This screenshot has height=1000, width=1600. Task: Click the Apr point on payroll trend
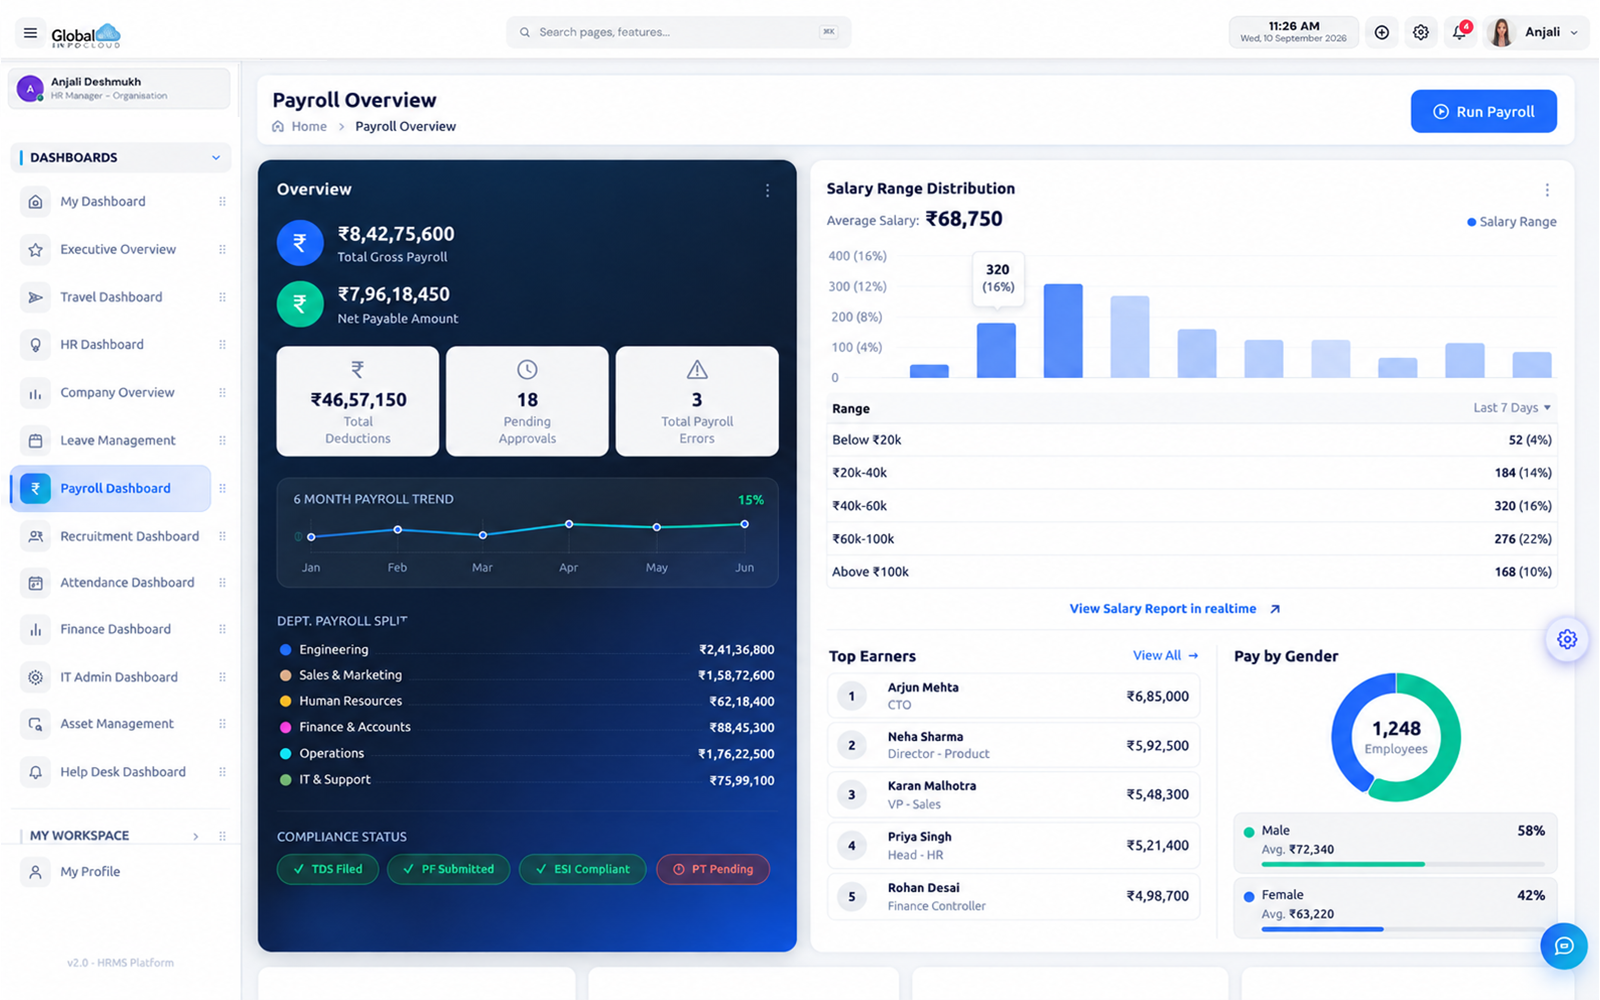[x=569, y=524]
